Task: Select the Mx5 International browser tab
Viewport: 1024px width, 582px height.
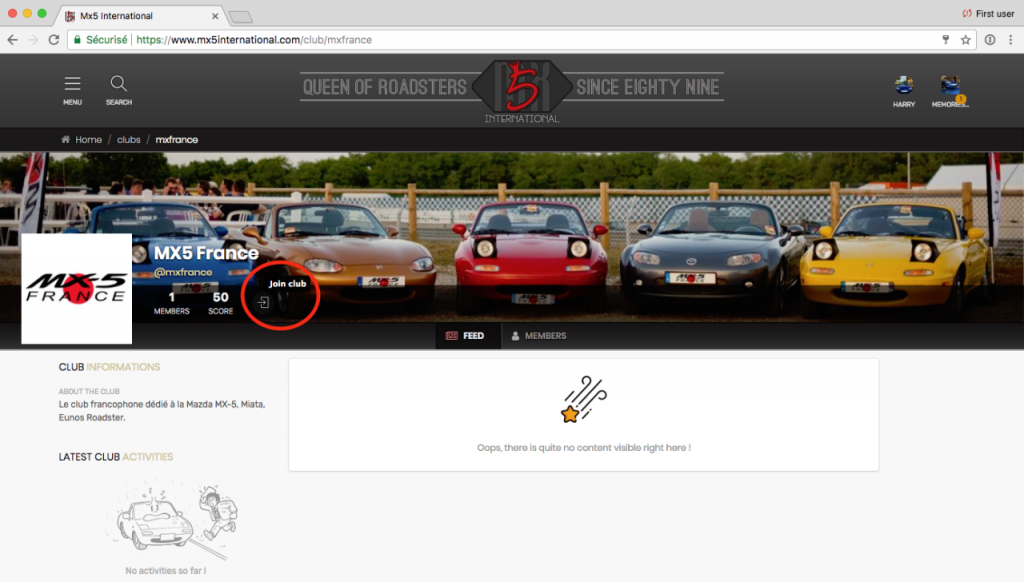Action: click(x=139, y=16)
